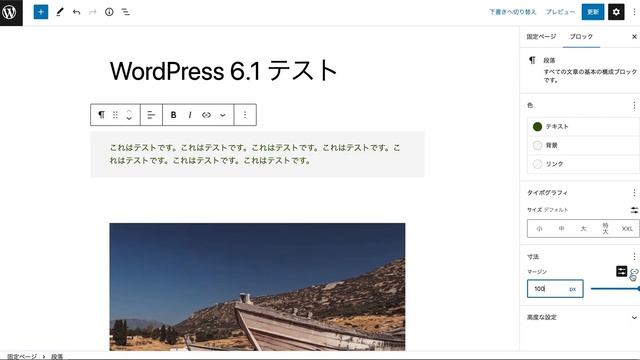This screenshot has height=360, width=640.
Task: Select font size 中
Action: point(561,229)
